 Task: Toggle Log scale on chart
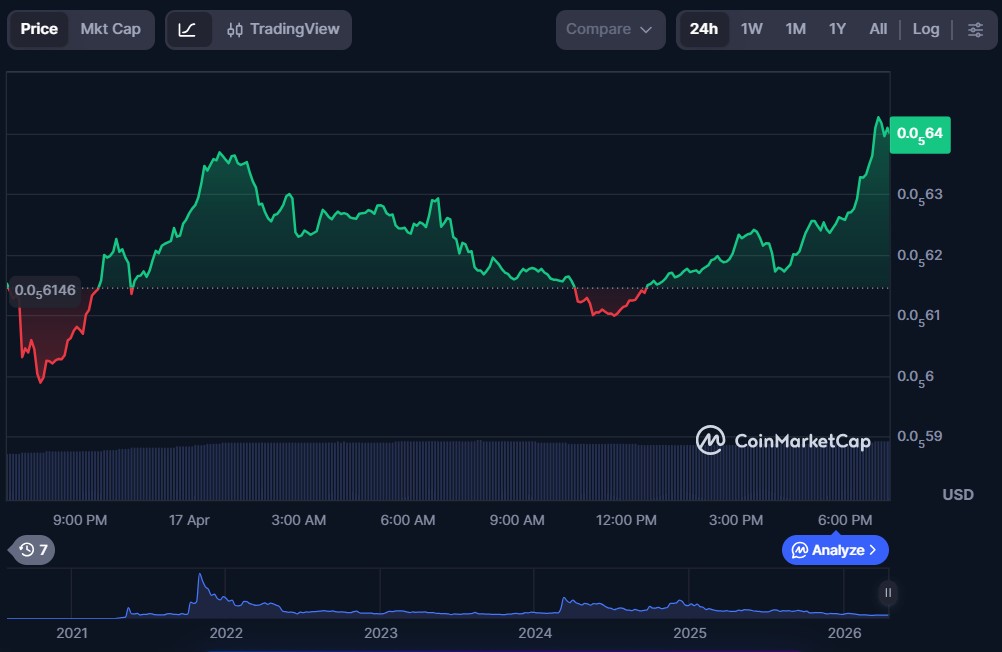pos(925,29)
